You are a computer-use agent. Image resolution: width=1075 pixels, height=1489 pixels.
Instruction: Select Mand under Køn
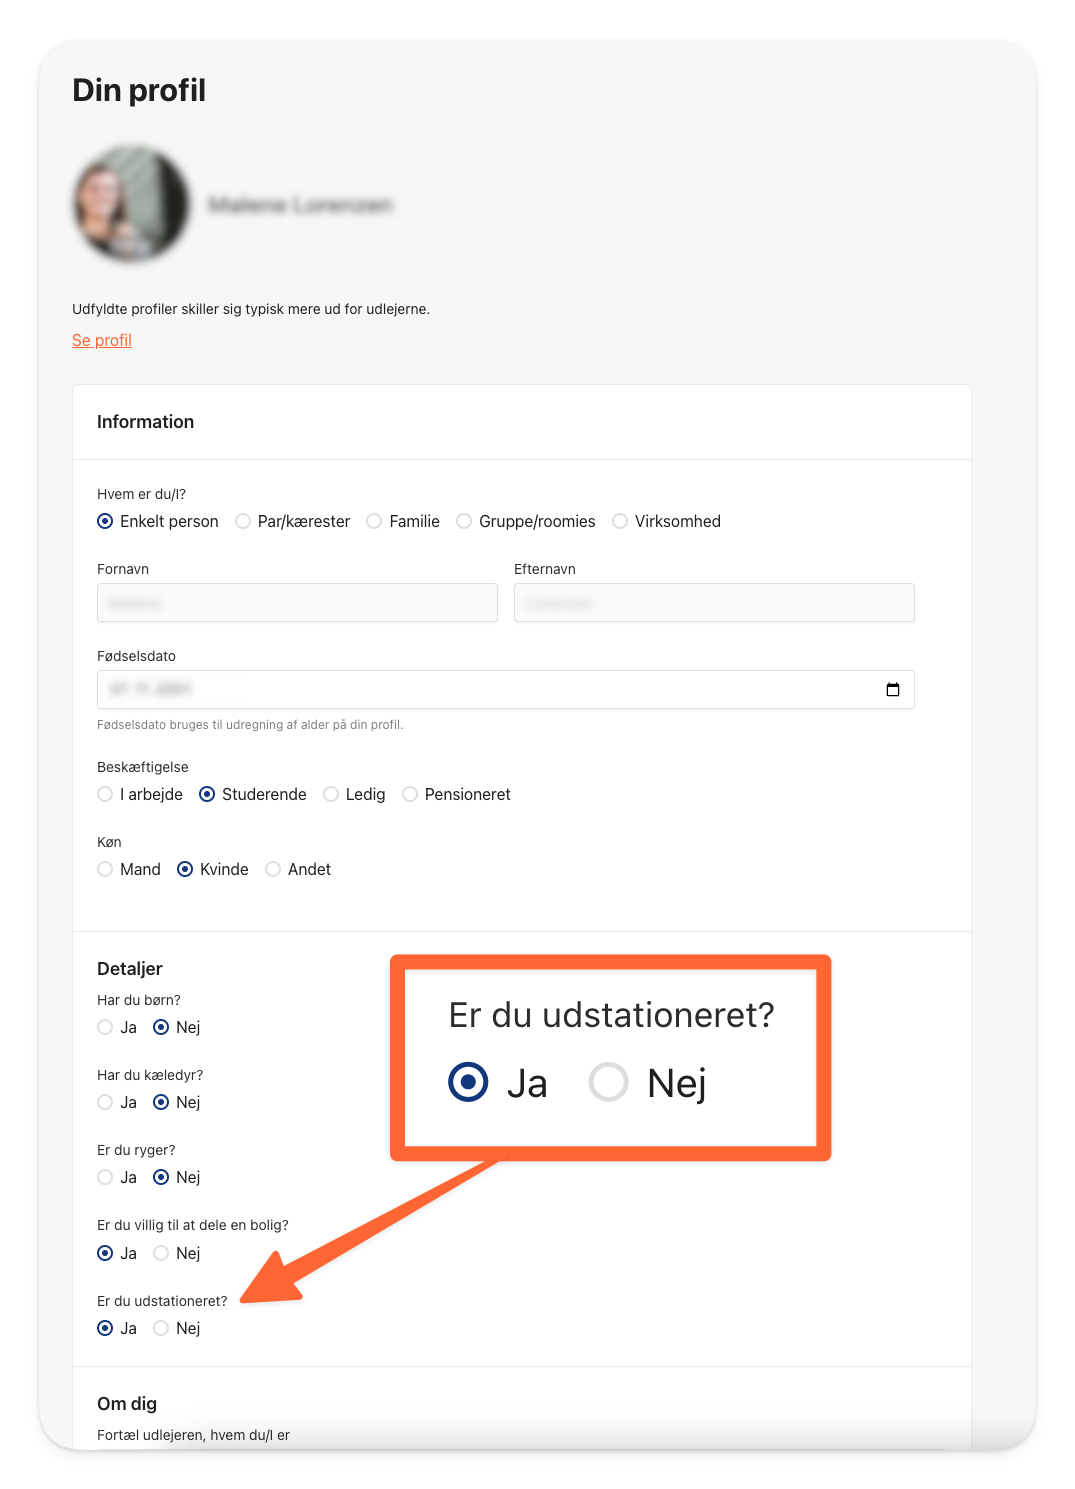point(105,869)
